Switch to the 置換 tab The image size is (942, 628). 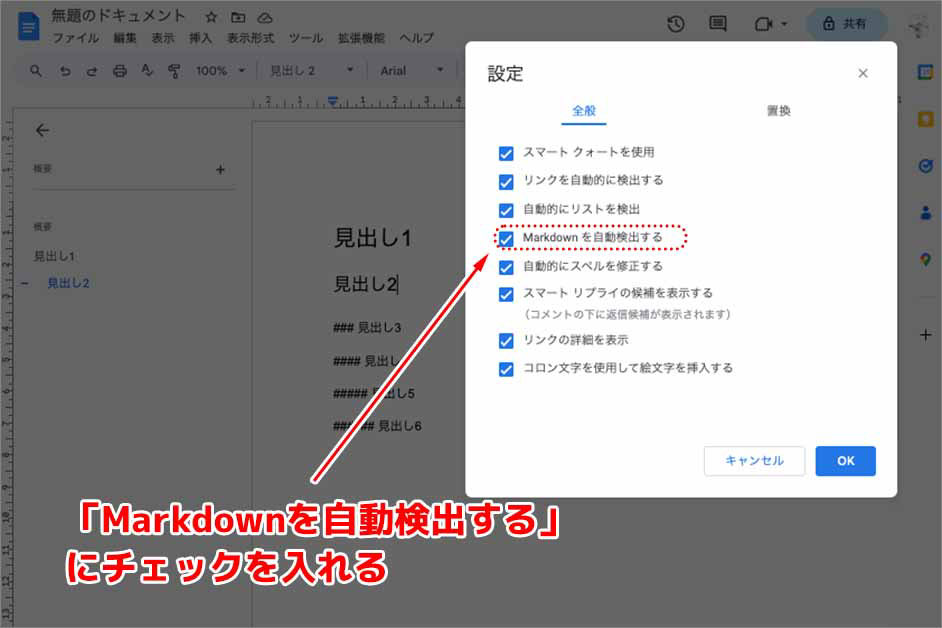point(779,111)
